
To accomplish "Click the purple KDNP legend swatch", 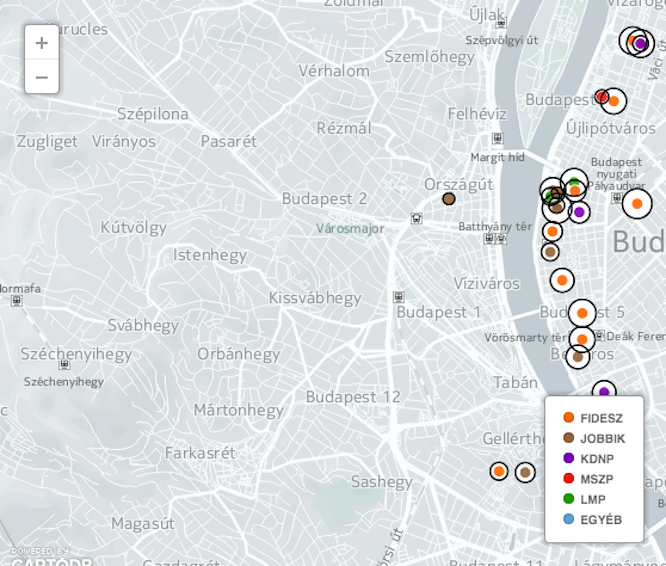I will point(568,458).
